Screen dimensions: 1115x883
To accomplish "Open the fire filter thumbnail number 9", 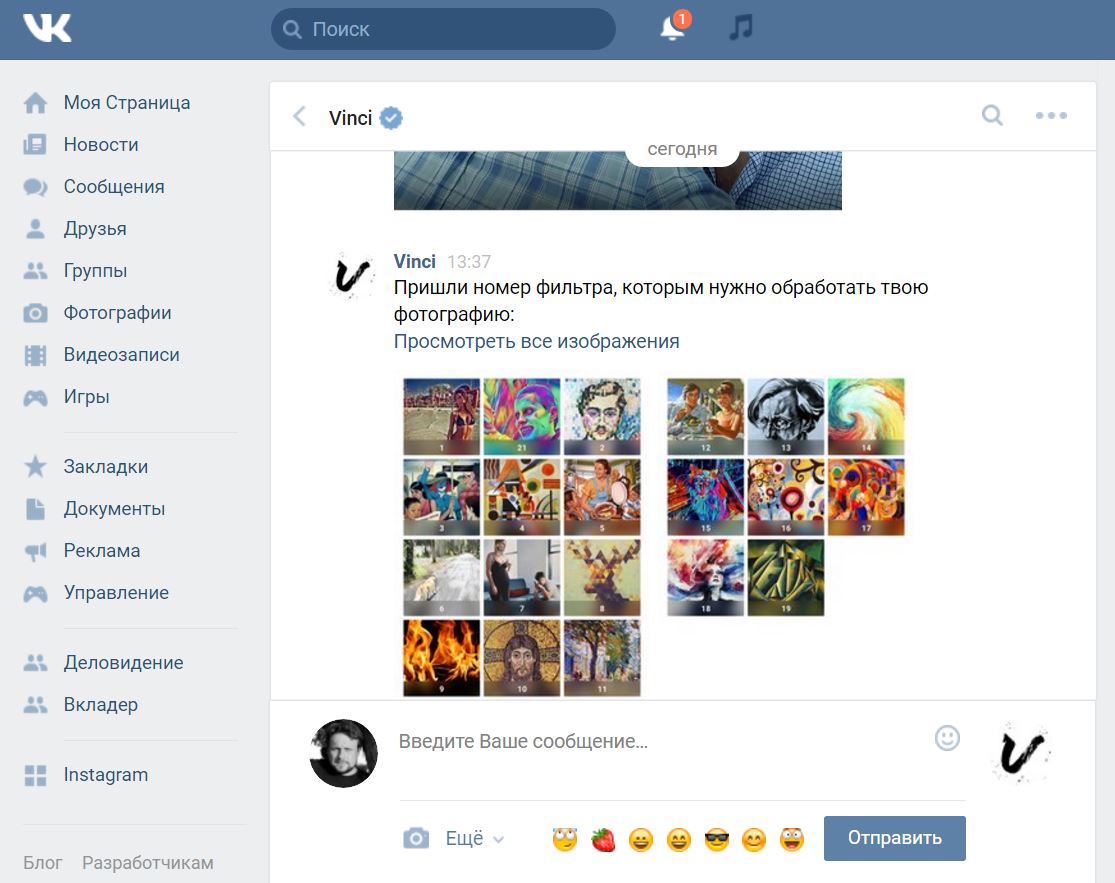I will pyautogui.click(x=441, y=657).
